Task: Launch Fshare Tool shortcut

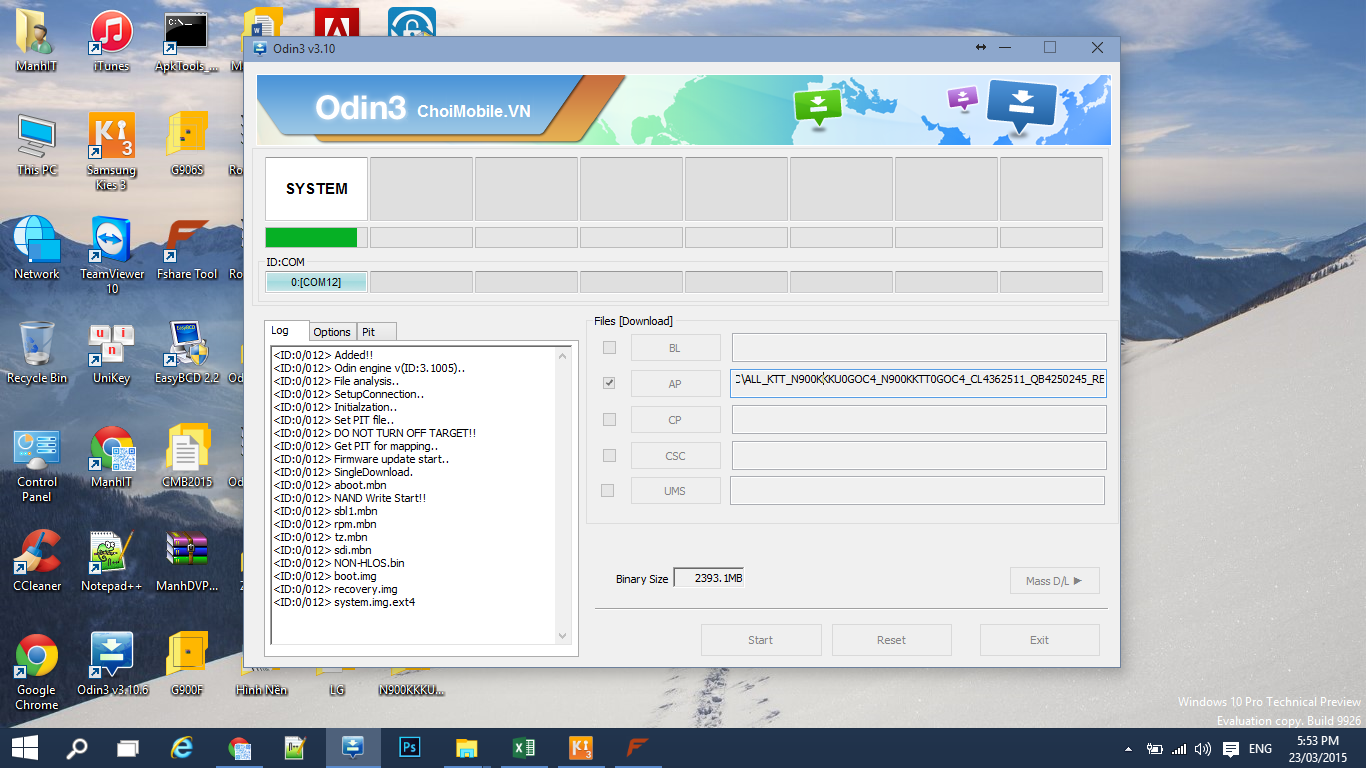Action: pyautogui.click(x=187, y=249)
